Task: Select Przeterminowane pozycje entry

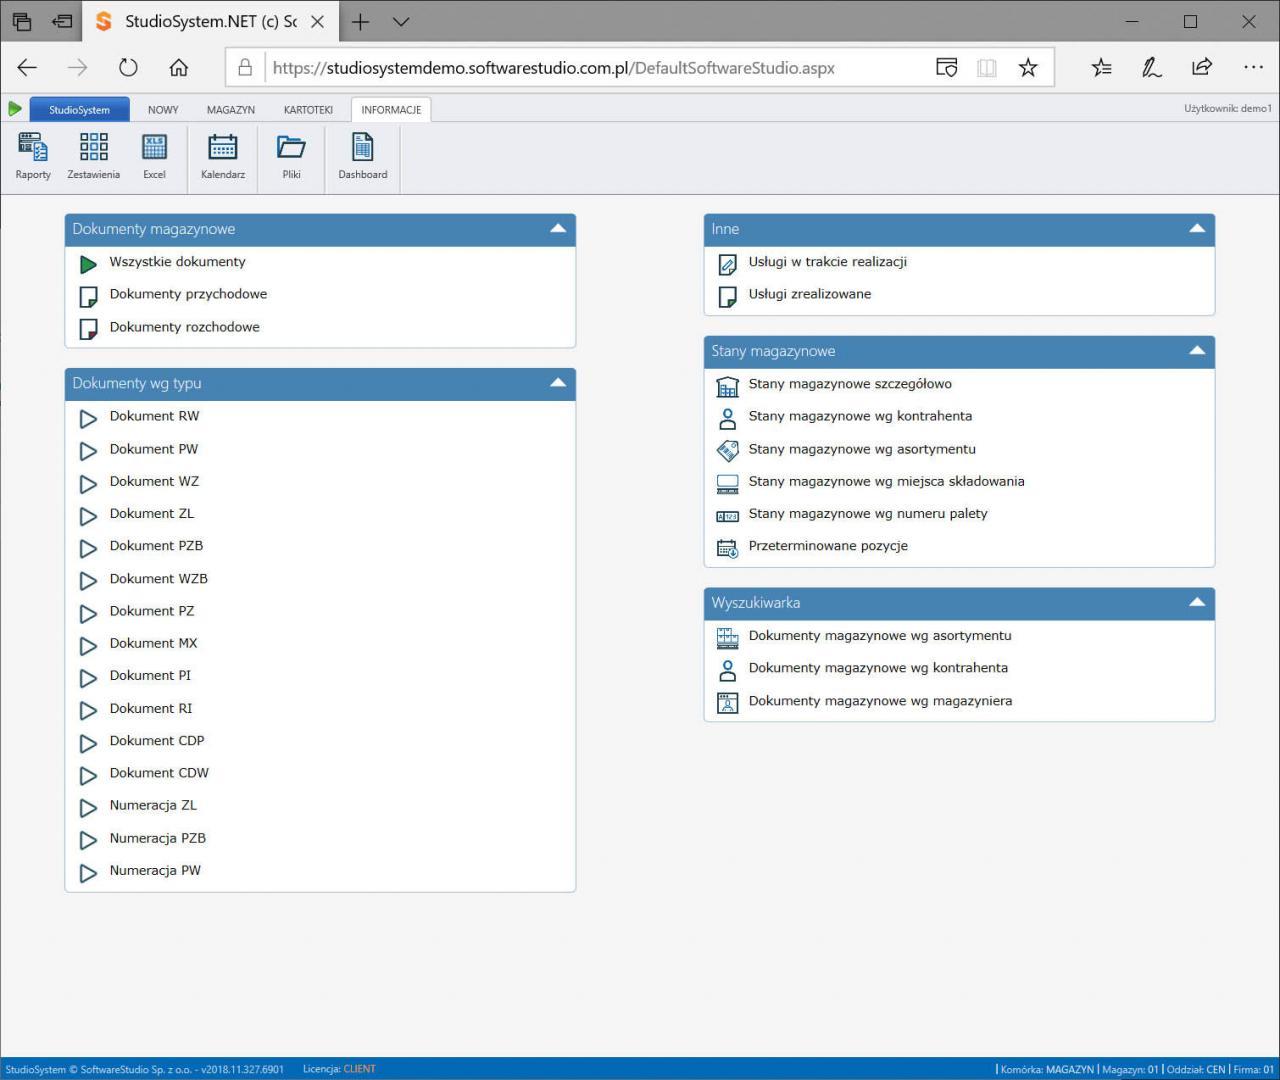Action: [828, 546]
